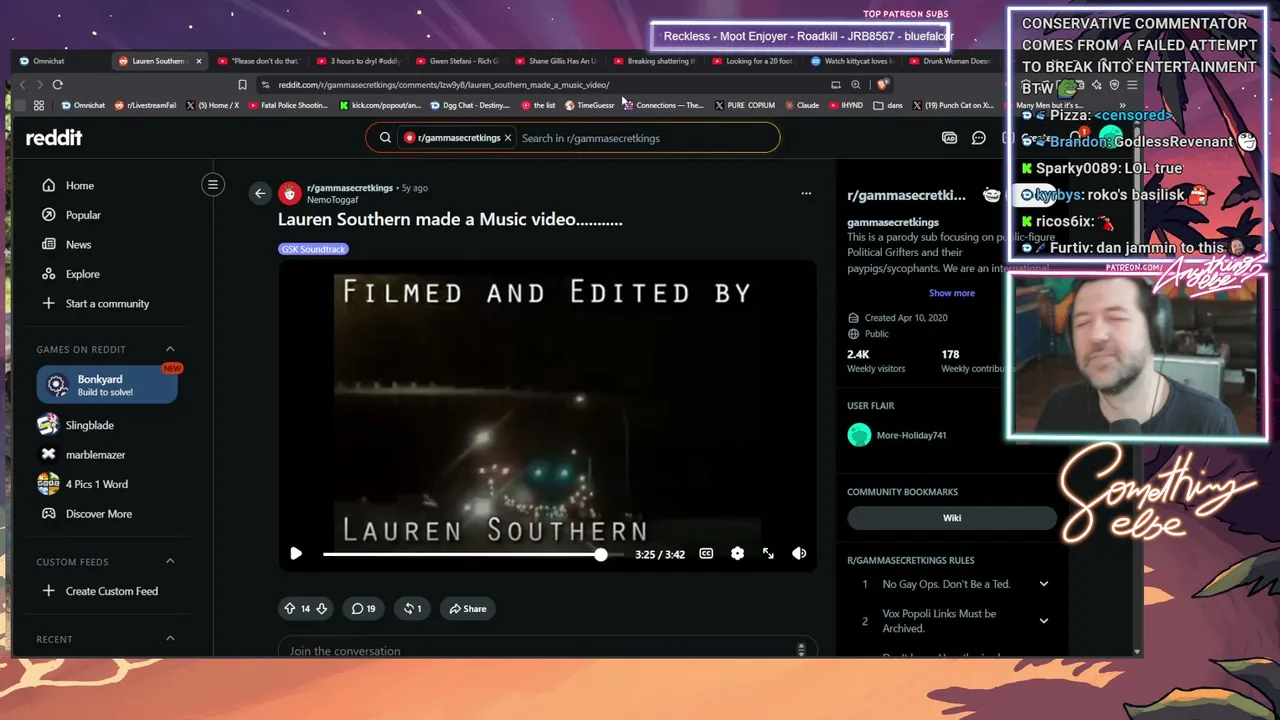Collapse the left navigation sidebar
Screen dimensions: 1280x720
212,185
